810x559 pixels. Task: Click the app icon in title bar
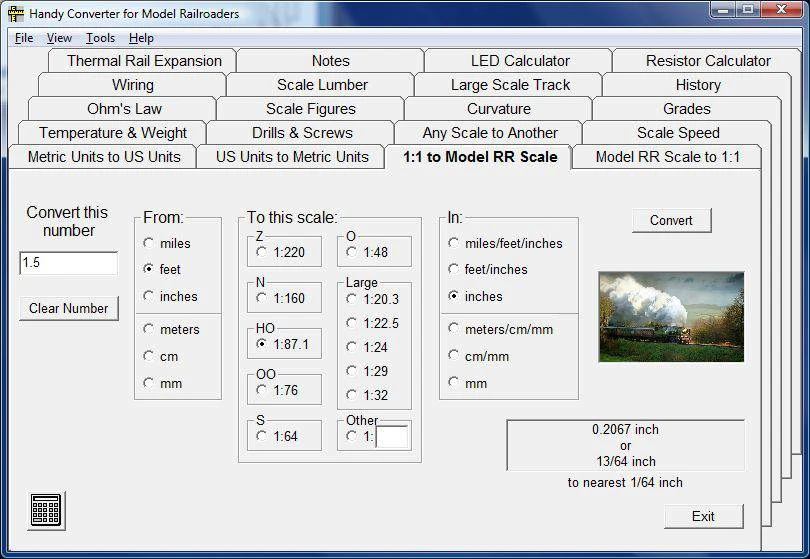tap(16, 14)
